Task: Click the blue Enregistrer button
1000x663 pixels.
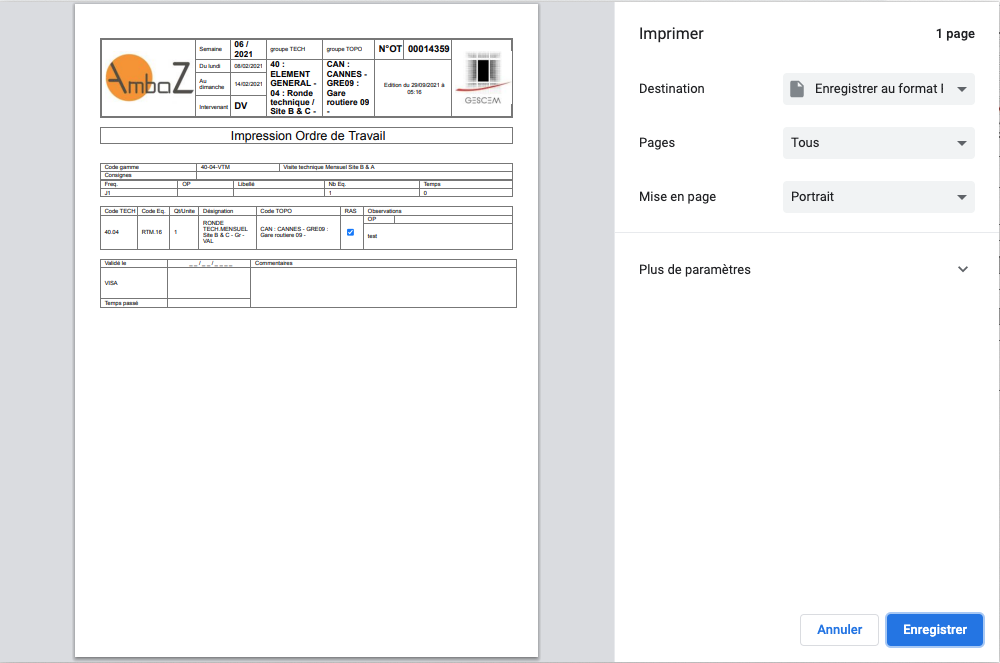Action: 935,630
